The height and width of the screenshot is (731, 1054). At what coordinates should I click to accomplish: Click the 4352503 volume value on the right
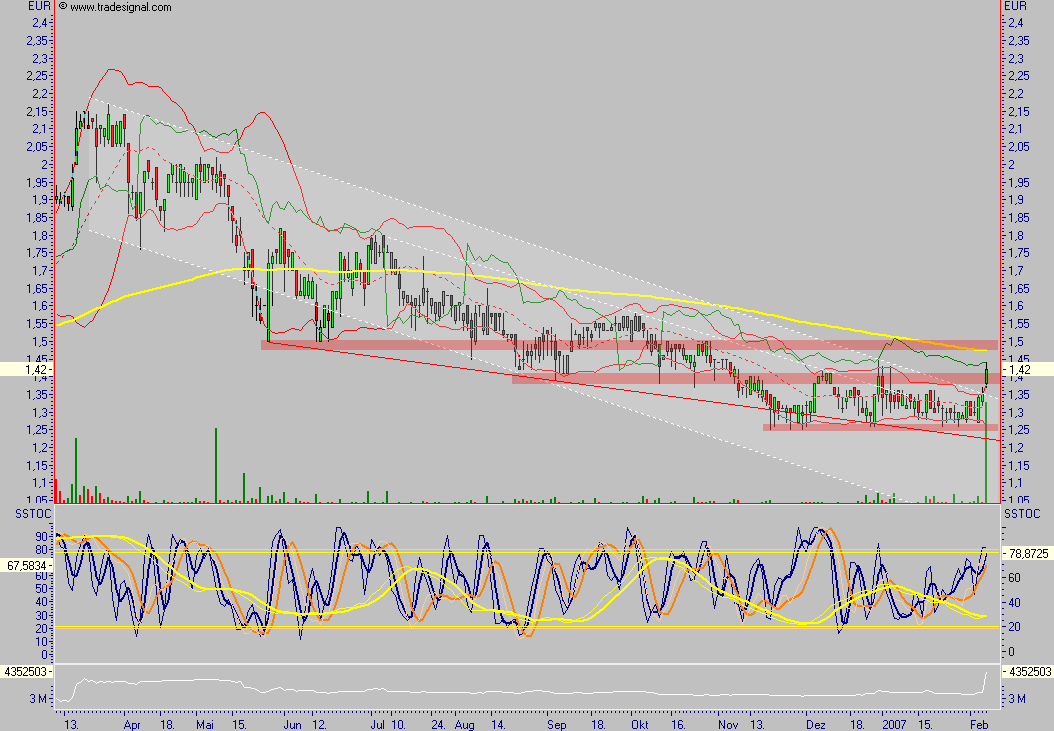[x=1028, y=672]
